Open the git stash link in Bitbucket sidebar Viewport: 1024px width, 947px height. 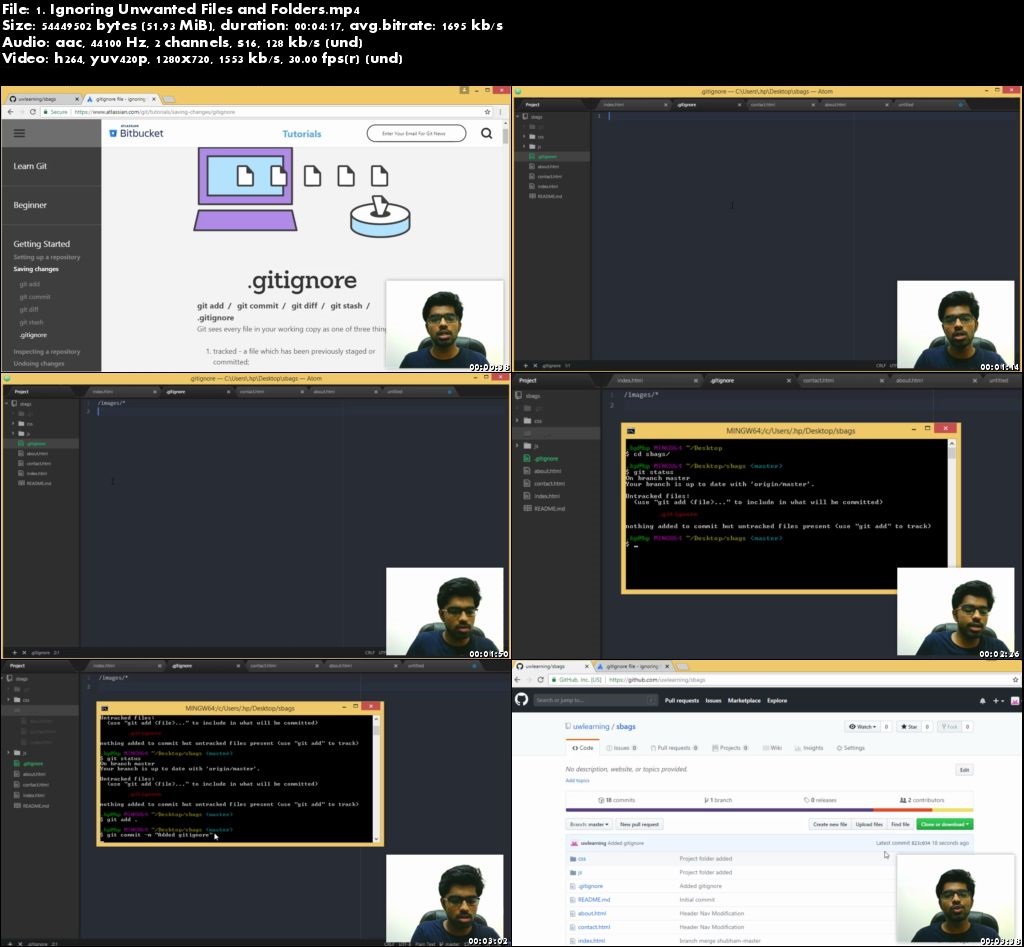point(30,322)
